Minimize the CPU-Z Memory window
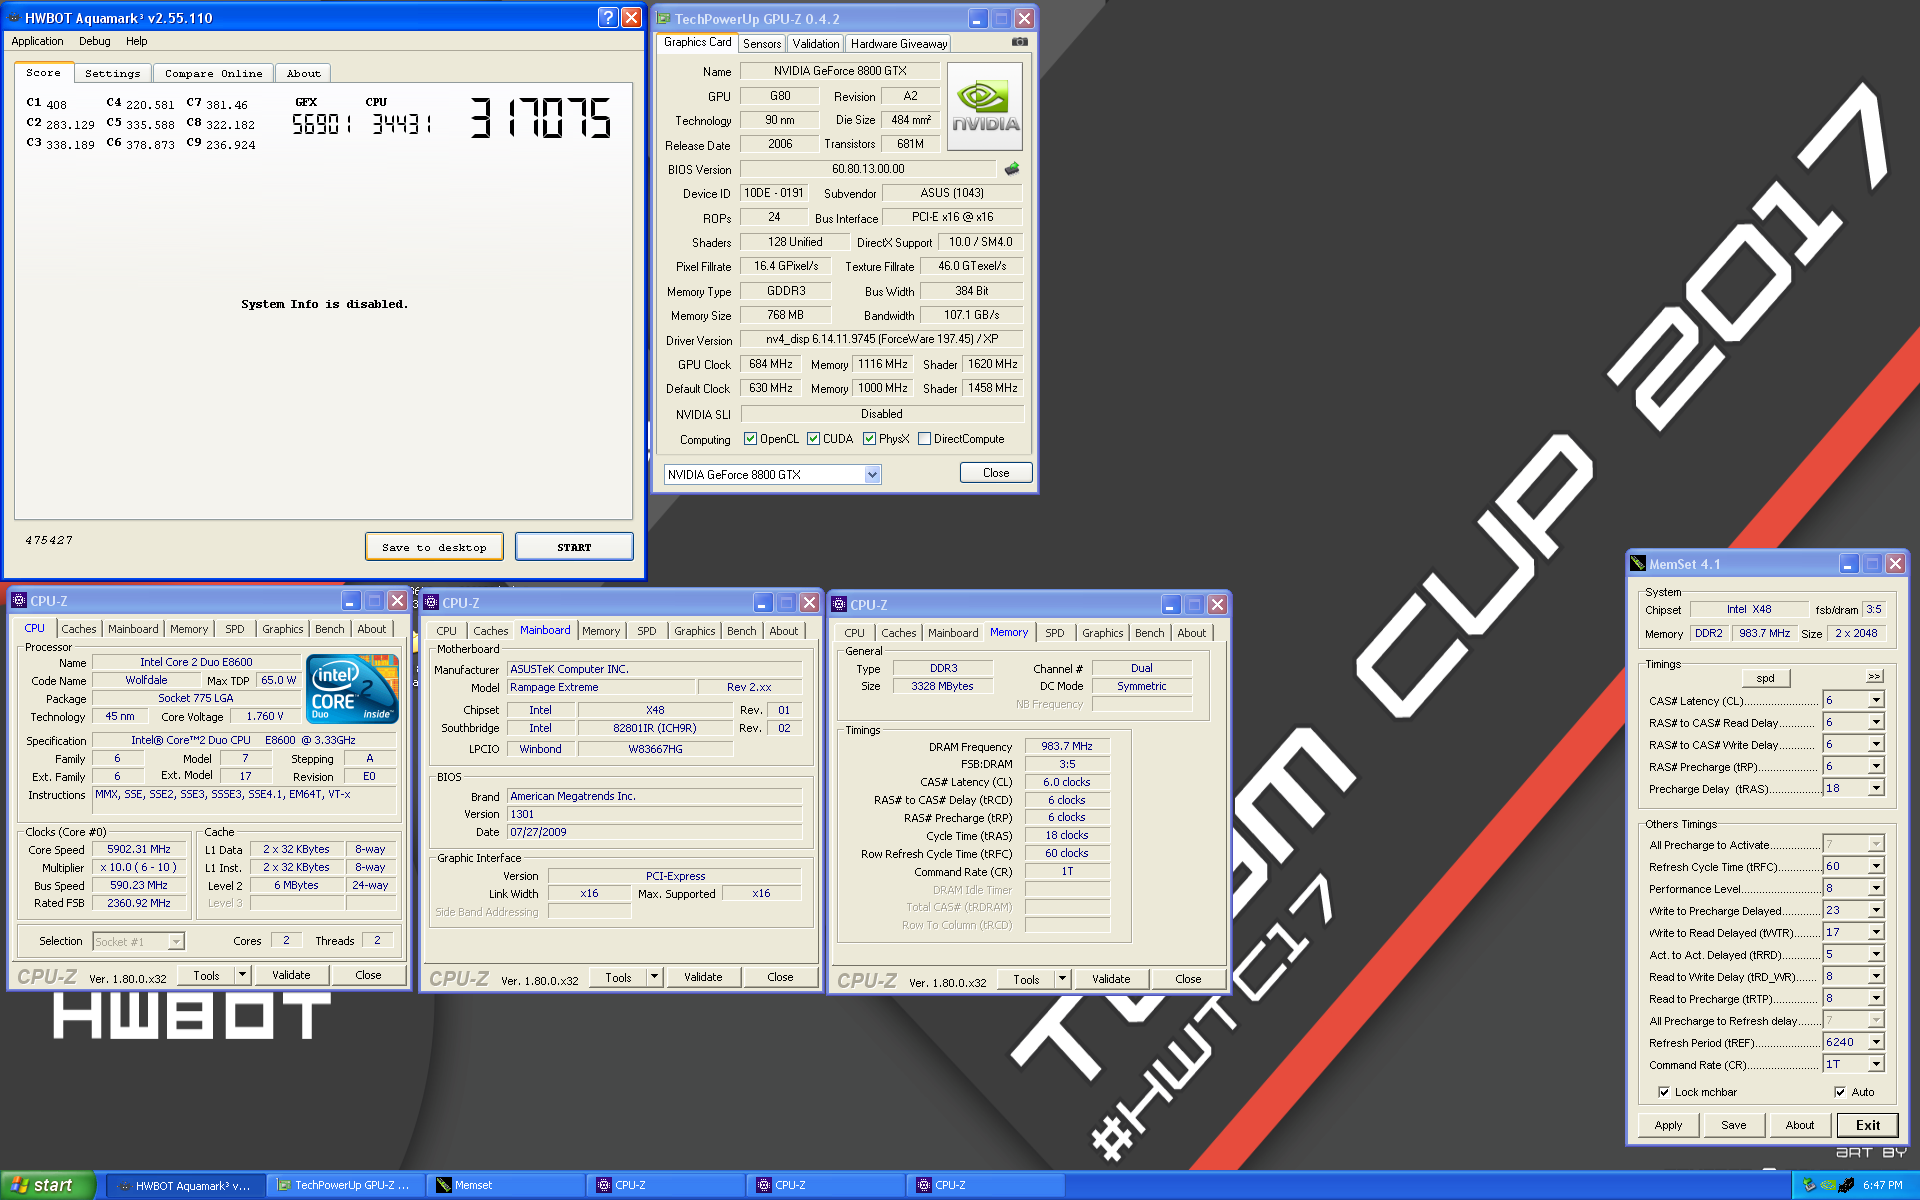Viewport: 1920px width, 1200px height. pos(1171,604)
